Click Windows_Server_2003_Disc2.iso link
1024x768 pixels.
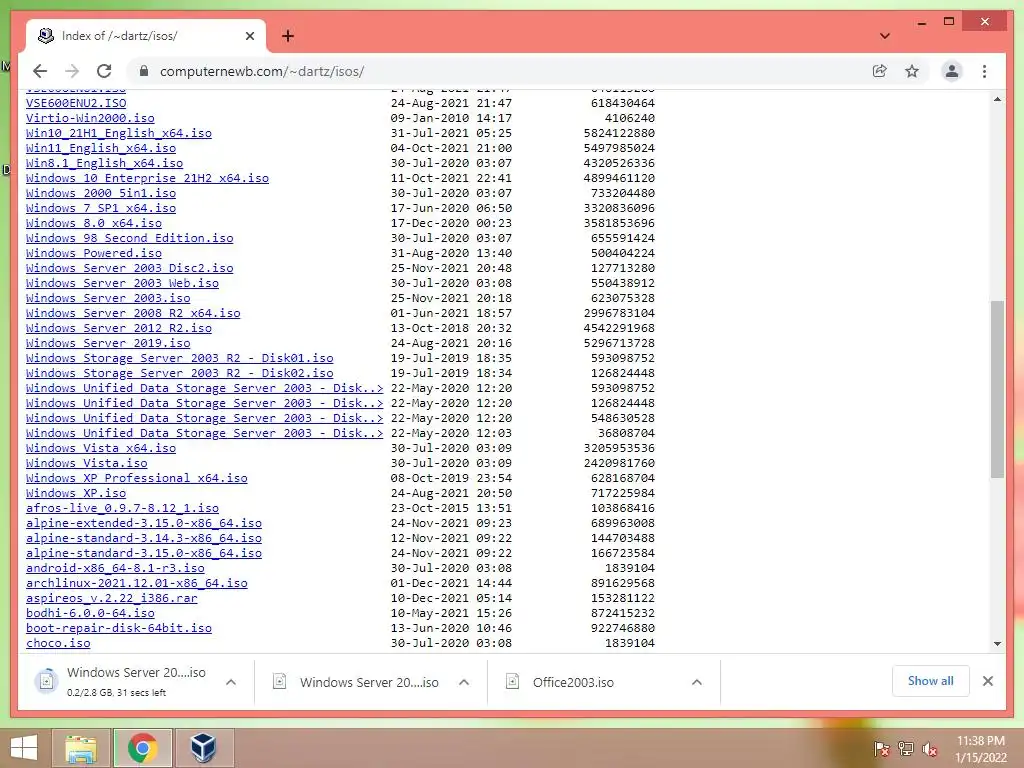(130, 268)
